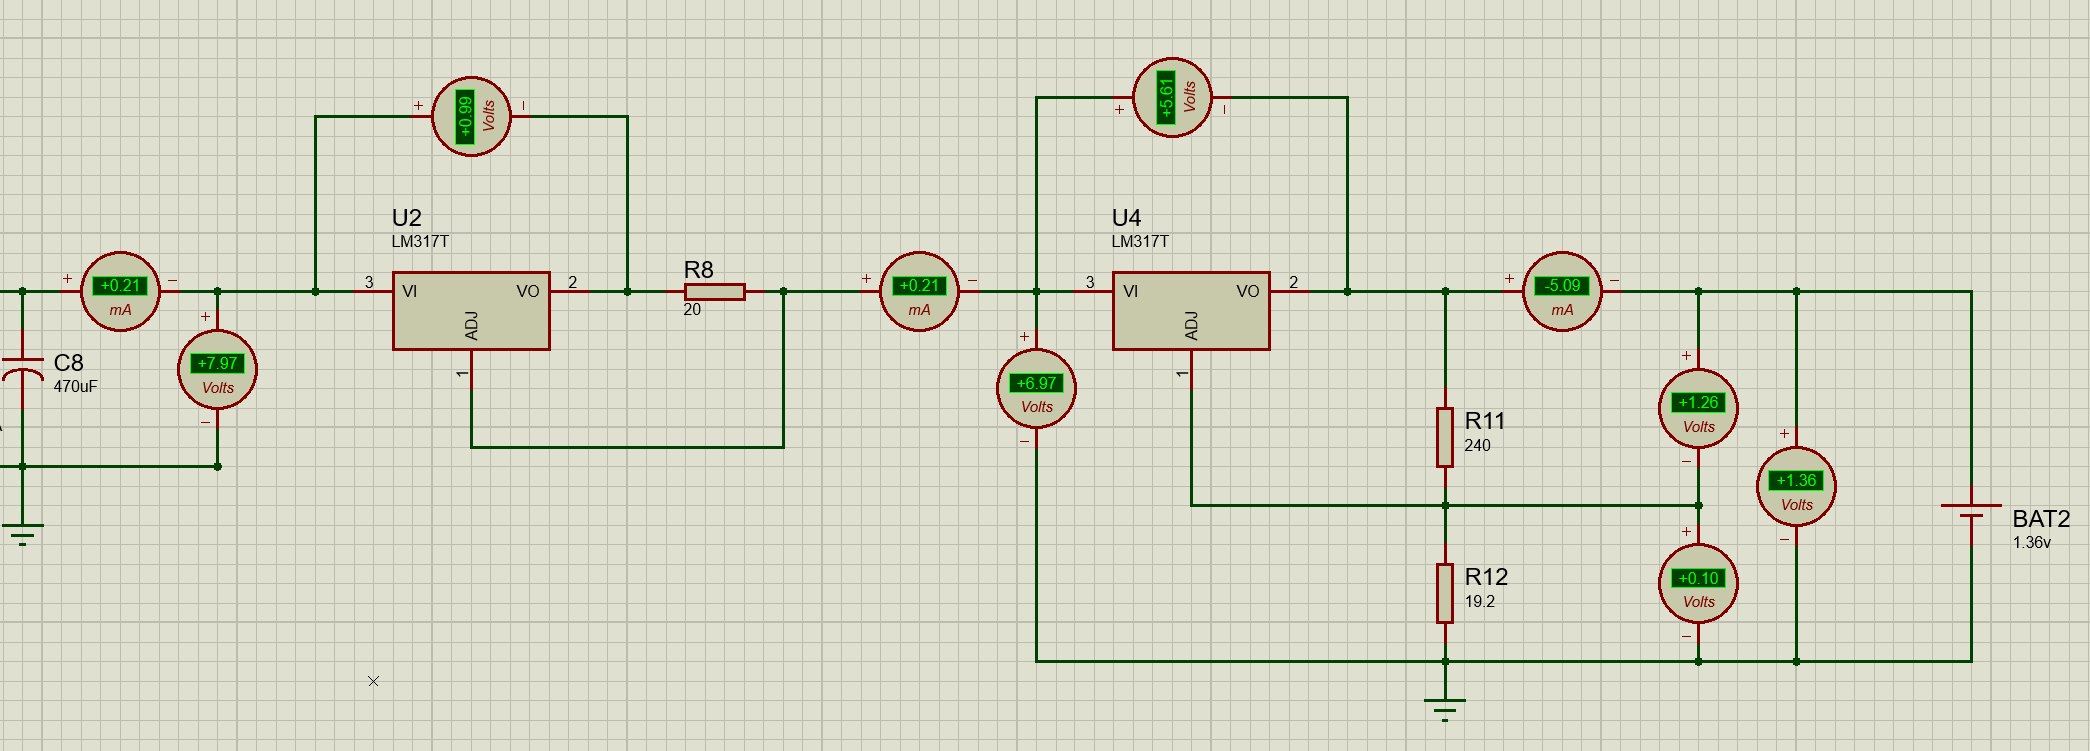Click the R12 reference label
2090x751 pixels.
point(1486,577)
